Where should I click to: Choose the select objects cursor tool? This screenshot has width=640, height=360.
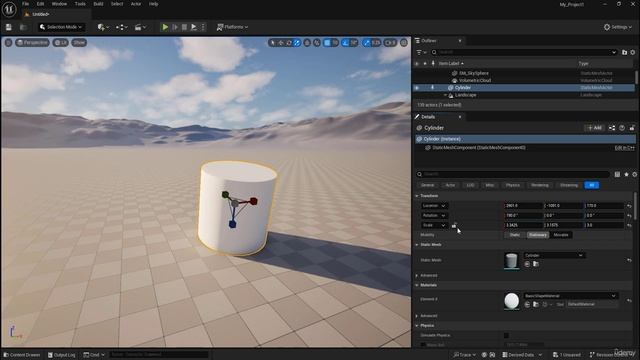(x=273, y=42)
